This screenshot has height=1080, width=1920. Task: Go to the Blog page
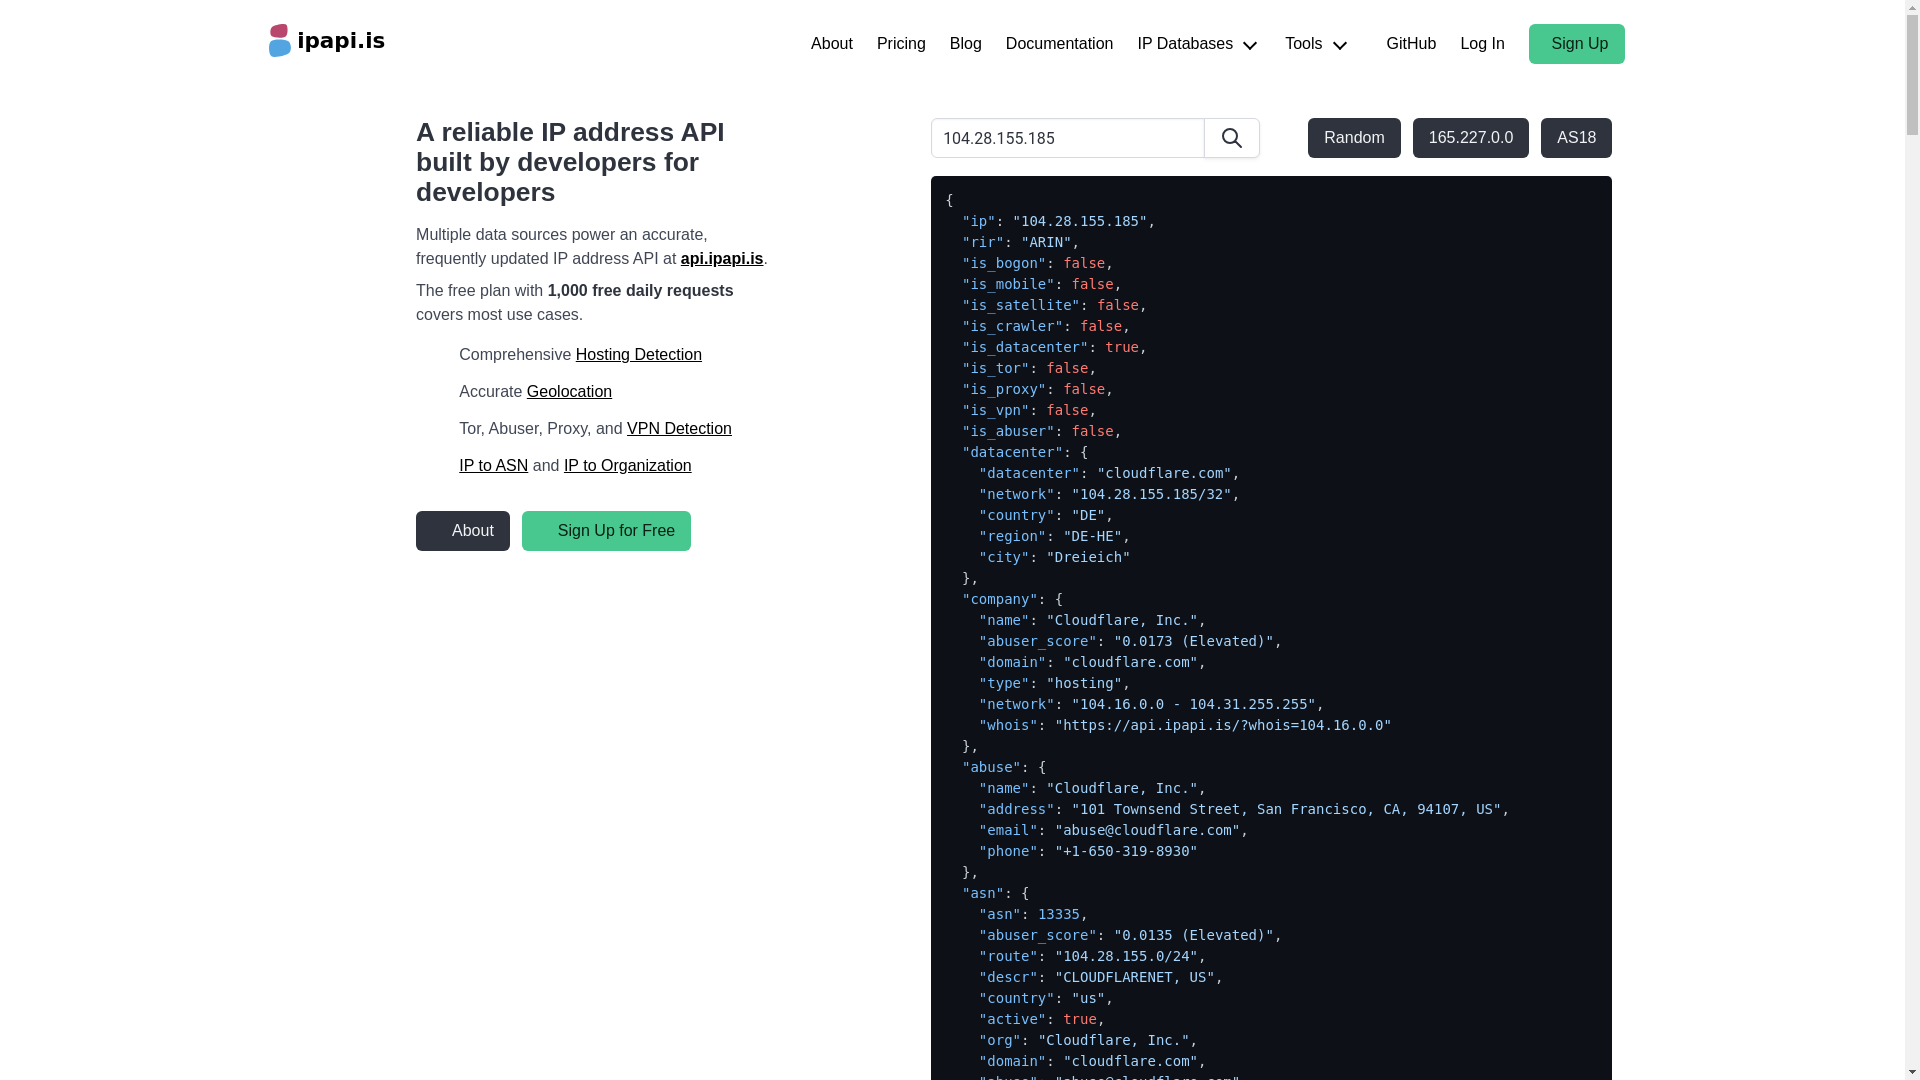tap(965, 44)
